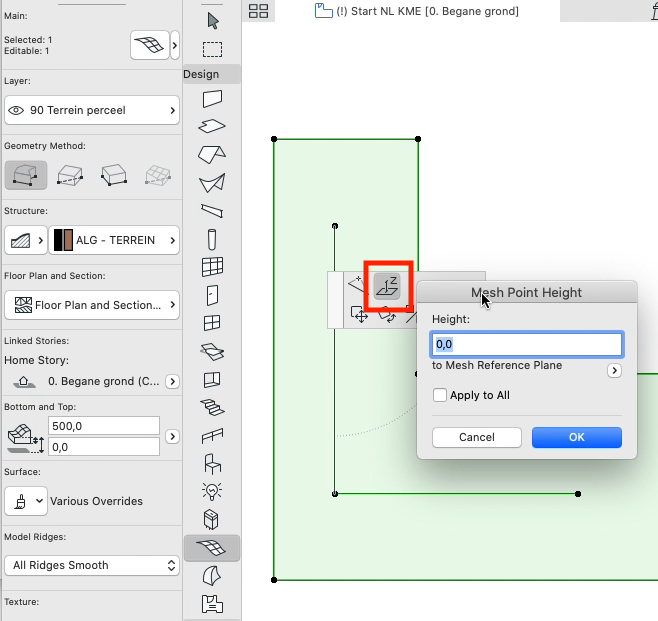Click the rotate pet palette icon
Viewport: 658px width, 621px height.
point(387,316)
